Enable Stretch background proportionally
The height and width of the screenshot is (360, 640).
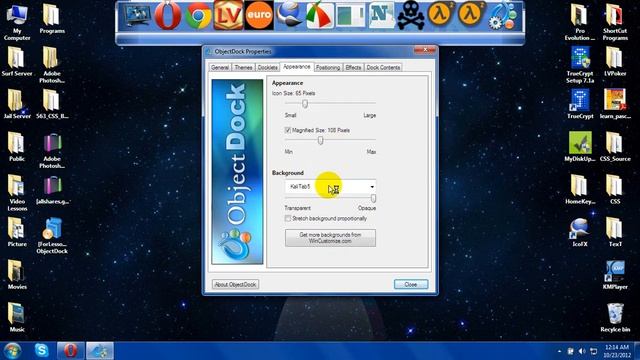pos(288,219)
